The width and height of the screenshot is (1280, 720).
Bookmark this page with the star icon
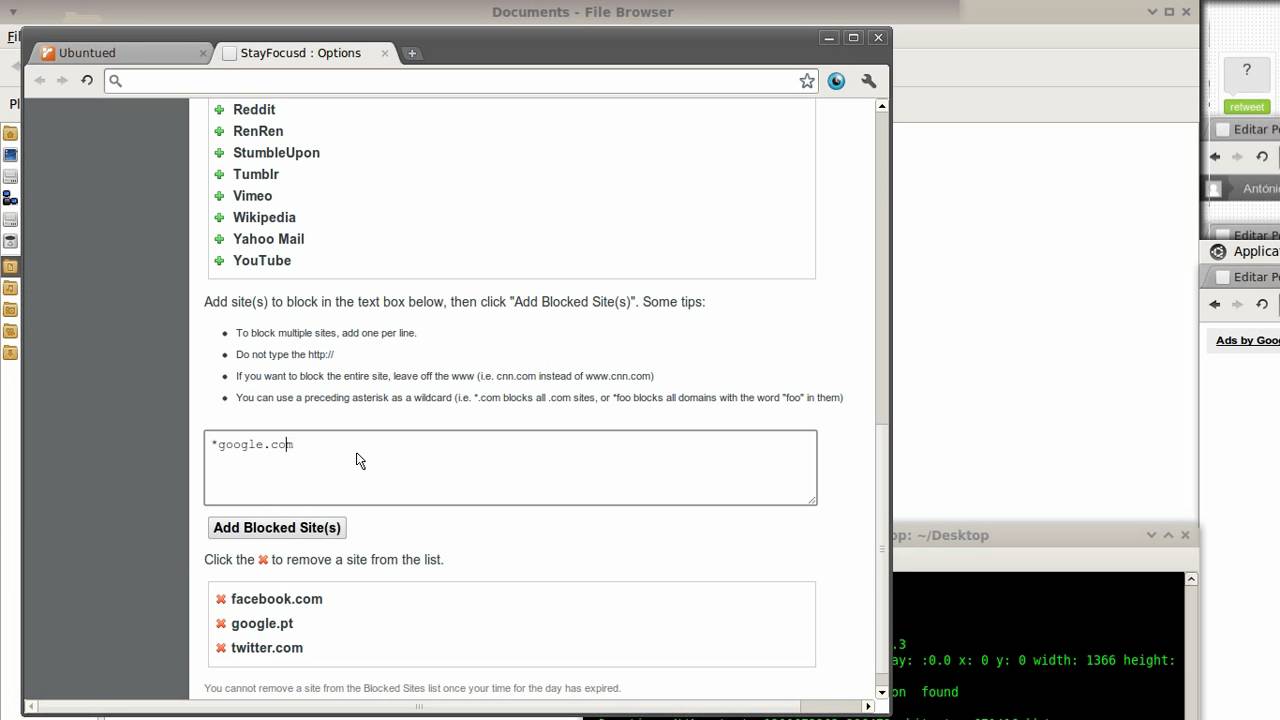[807, 81]
